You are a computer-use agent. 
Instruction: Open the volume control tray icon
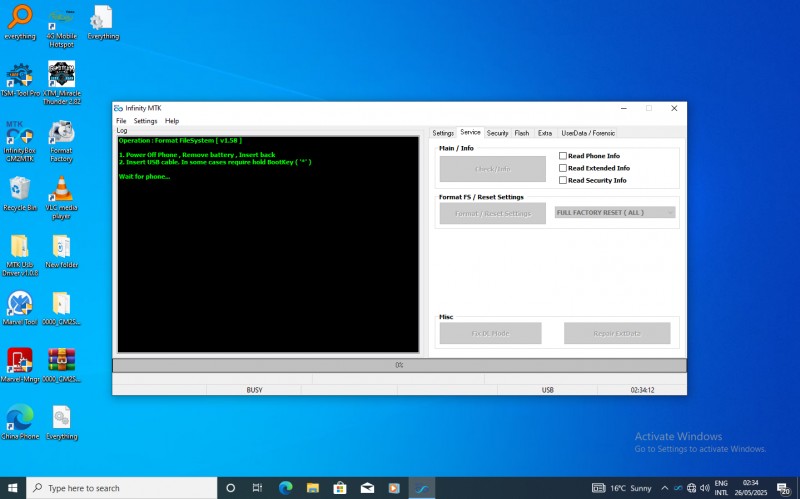pos(705,488)
